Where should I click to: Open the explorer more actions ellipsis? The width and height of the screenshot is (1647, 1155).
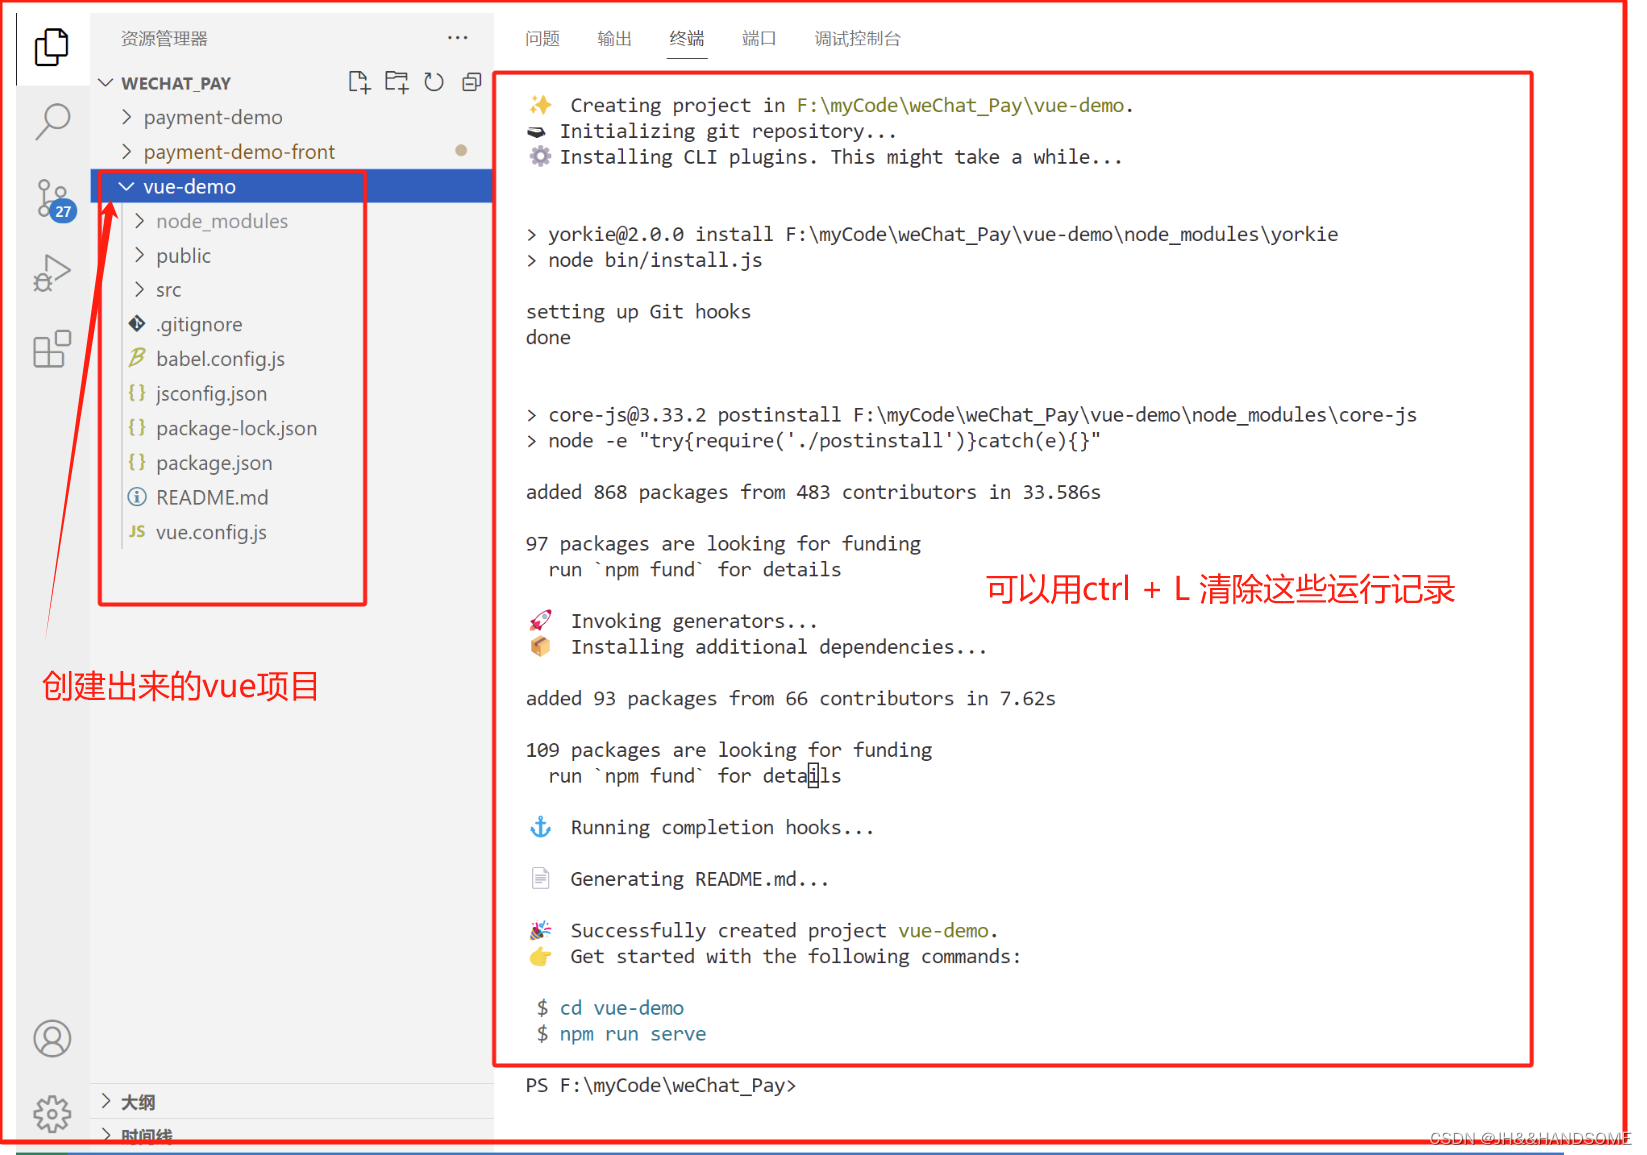[458, 38]
